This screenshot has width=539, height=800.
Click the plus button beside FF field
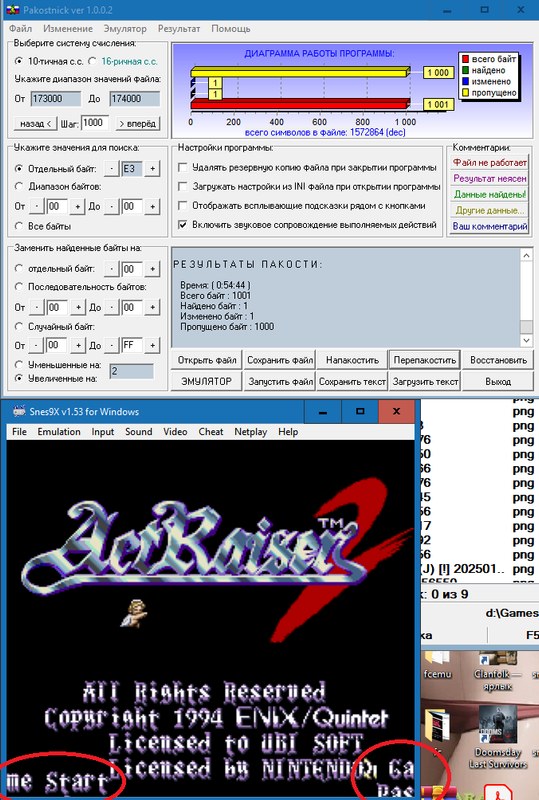pos(152,345)
